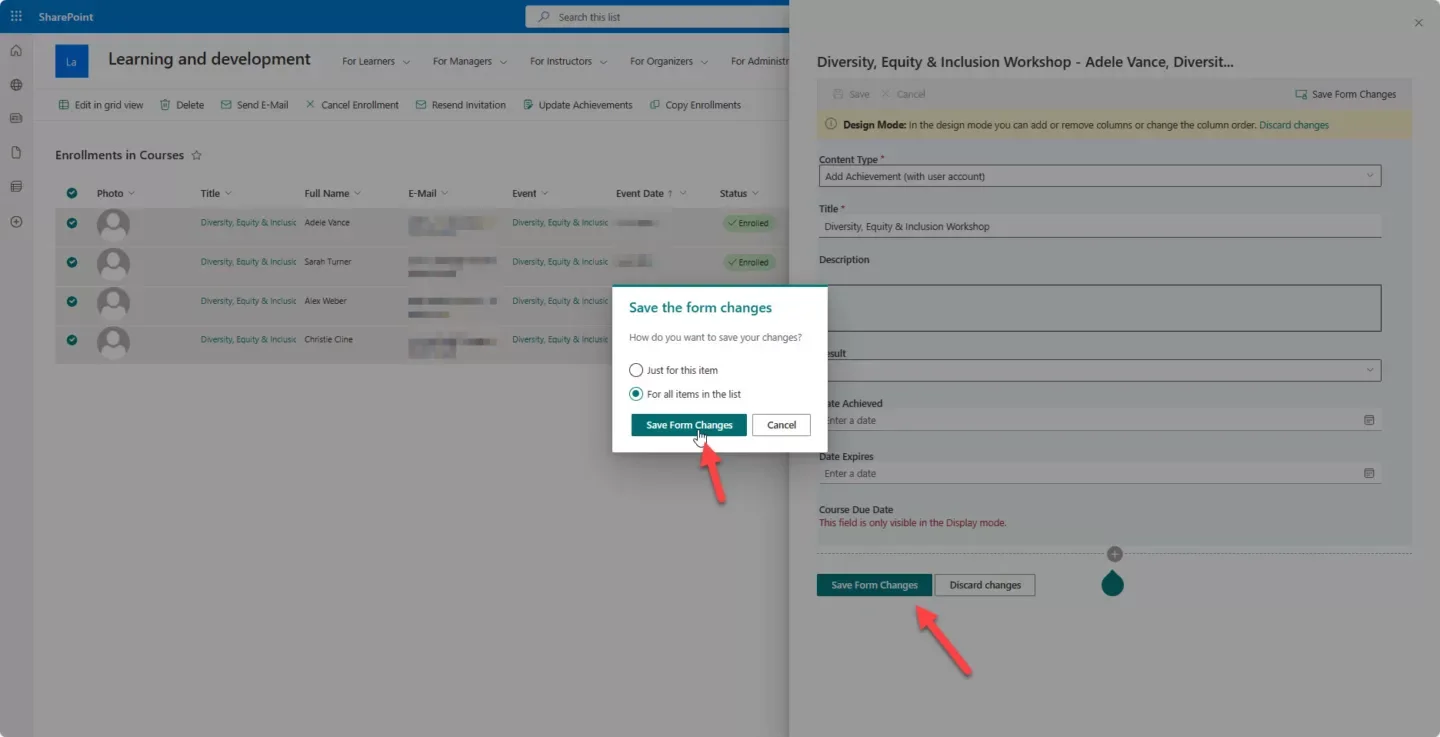Select 'For all items in the list' radio
Image resolution: width=1440 pixels, height=737 pixels.
636,394
